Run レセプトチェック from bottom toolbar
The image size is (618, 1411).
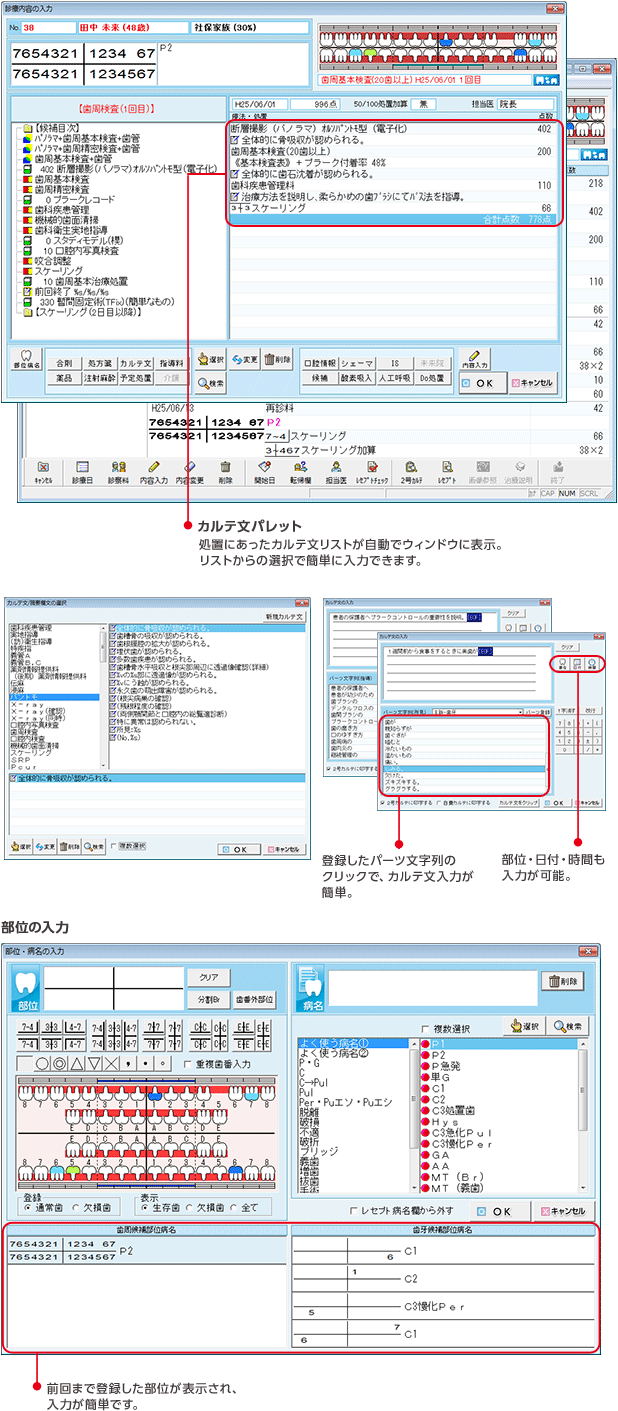coord(372,471)
